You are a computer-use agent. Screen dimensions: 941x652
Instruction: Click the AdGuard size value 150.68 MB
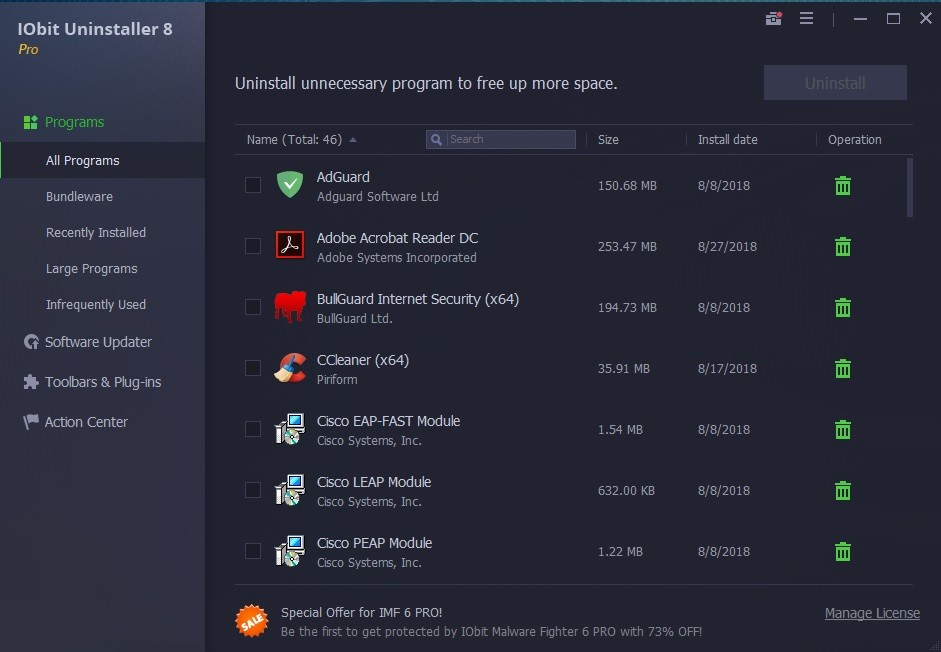[627, 186]
